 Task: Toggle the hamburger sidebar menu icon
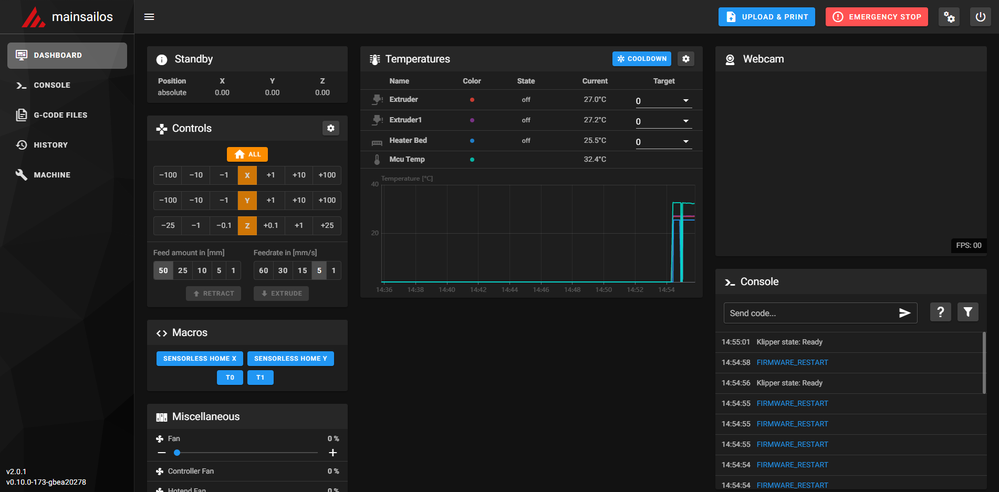pyautogui.click(x=149, y=17)
